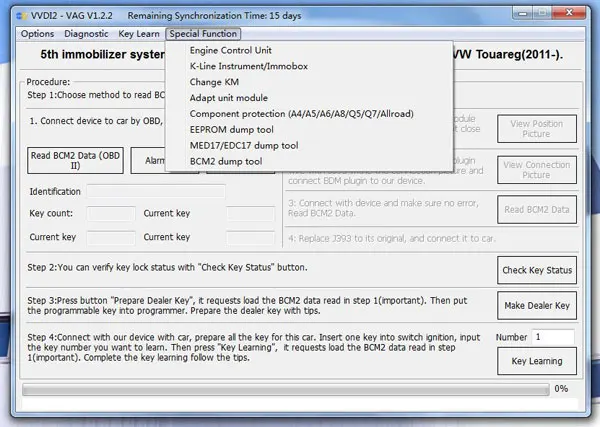Focus the Number input field

[553, 337]
